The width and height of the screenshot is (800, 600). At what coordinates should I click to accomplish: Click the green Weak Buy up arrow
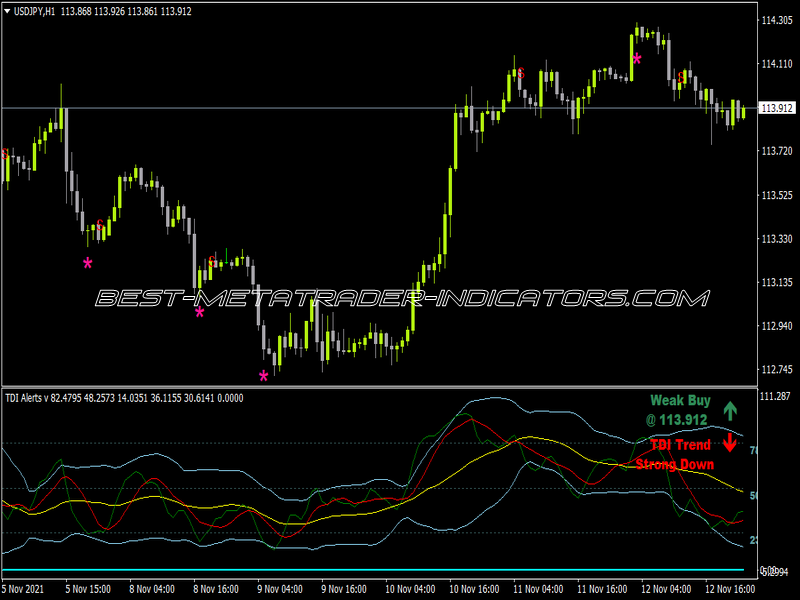click(730, 411)
